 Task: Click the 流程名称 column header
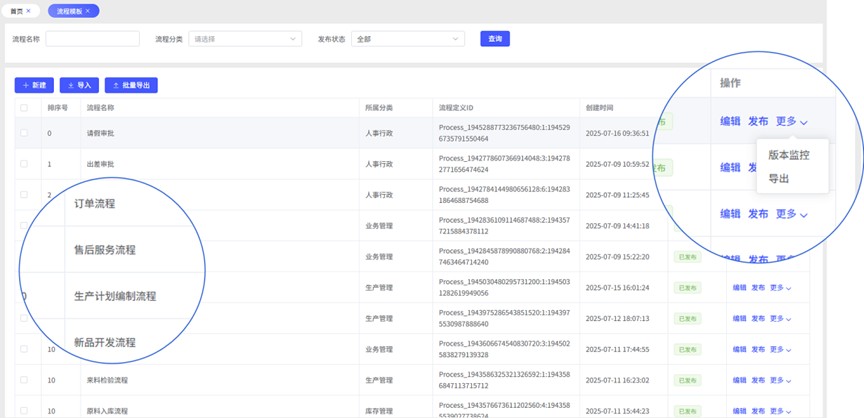pos(100,108)
